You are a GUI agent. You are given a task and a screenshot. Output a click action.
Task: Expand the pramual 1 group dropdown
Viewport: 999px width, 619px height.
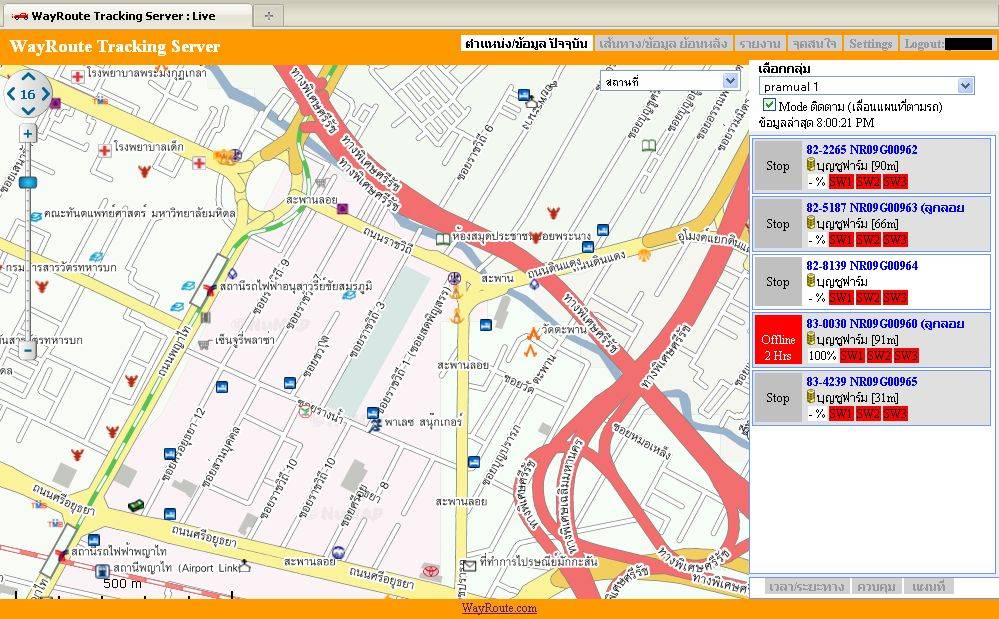(x=965, y=87)
